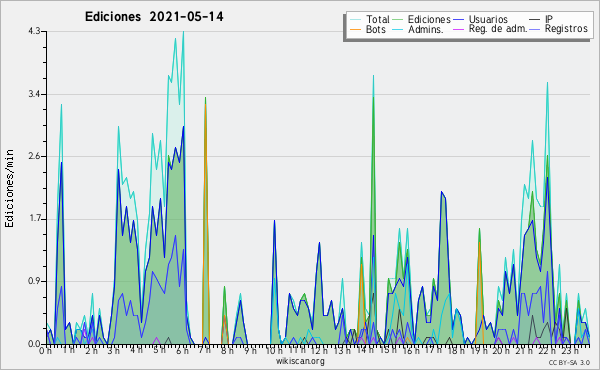This screenshot has height=370, width=600.
Task: Click the 'IP' legend label
Action: pos(549,19)
